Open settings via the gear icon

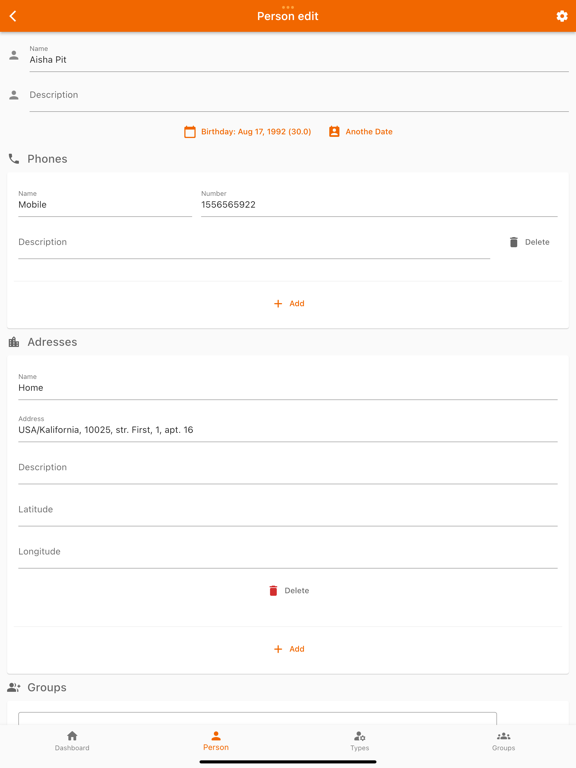click(562, 16)
